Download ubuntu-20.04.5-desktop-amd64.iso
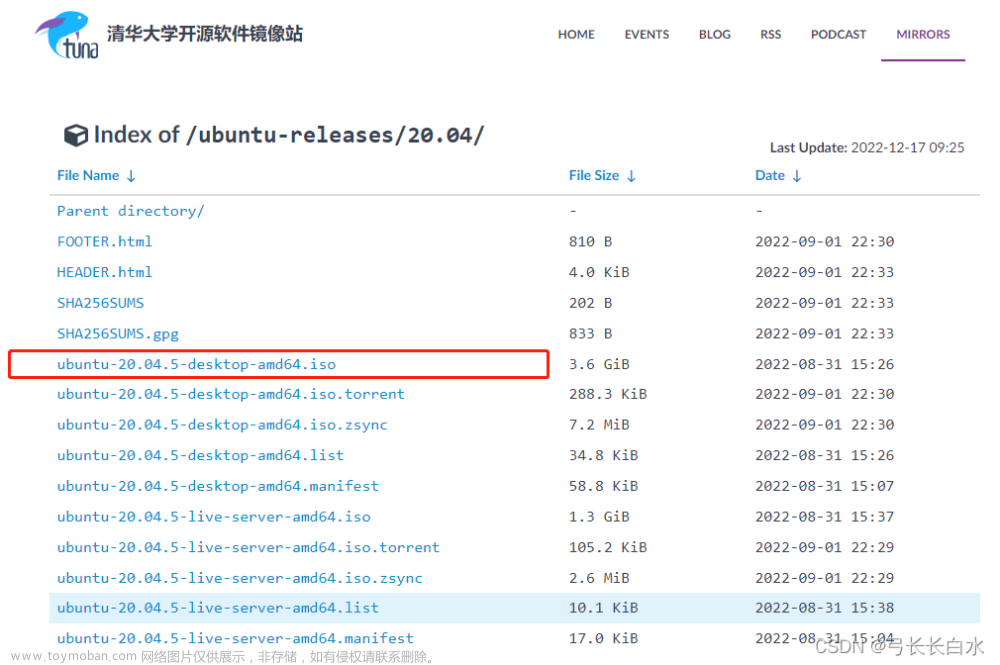 click(x=196, y=363)
